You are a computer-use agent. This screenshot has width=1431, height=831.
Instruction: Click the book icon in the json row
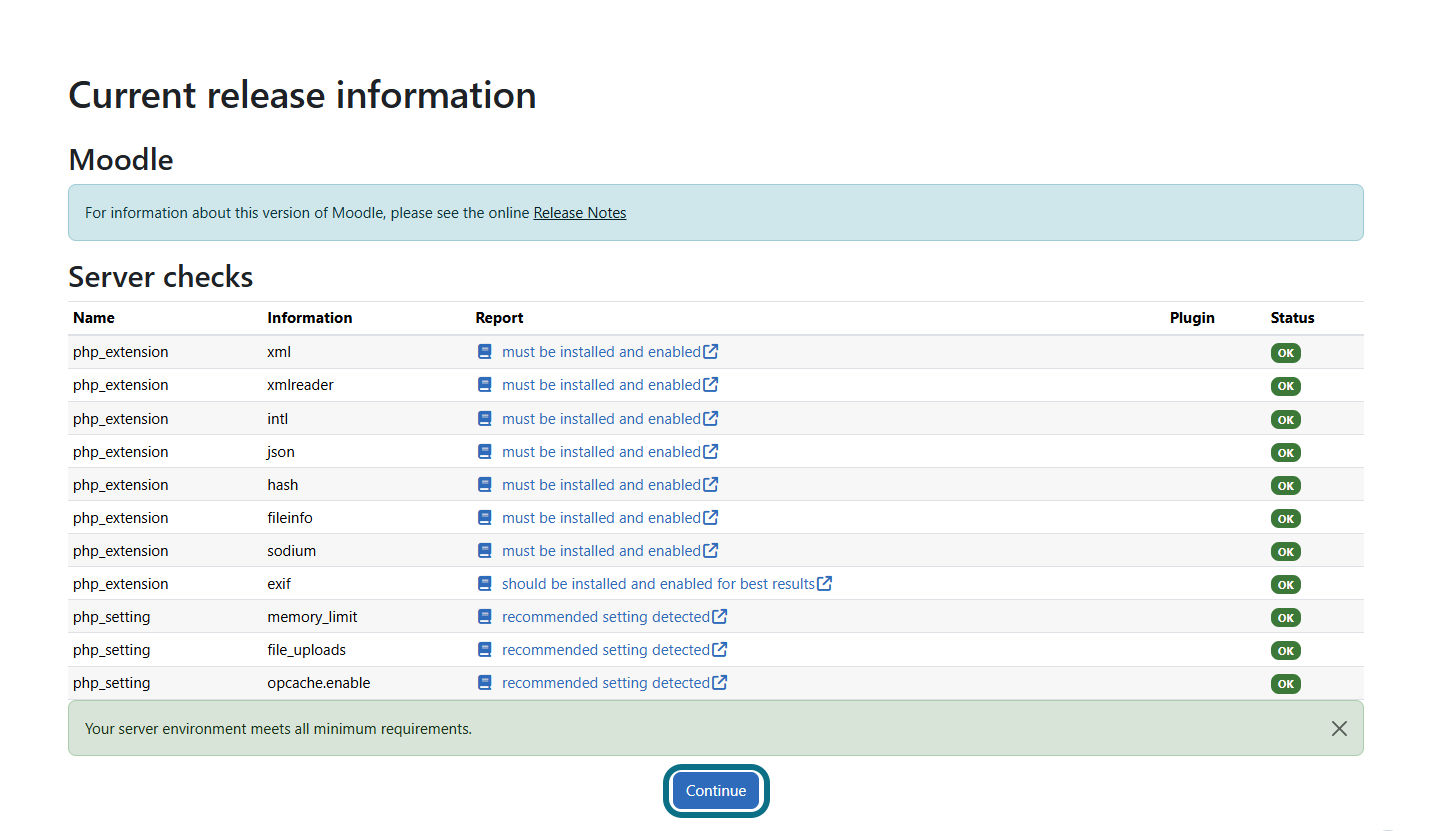tap(485, 451)
